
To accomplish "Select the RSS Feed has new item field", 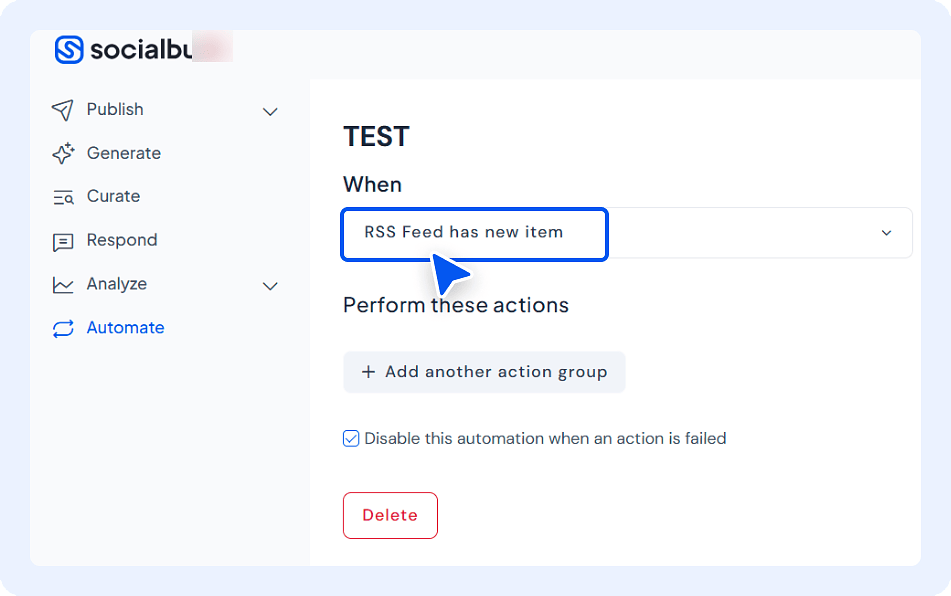I will pyautogui.click(x=474, y=233).
